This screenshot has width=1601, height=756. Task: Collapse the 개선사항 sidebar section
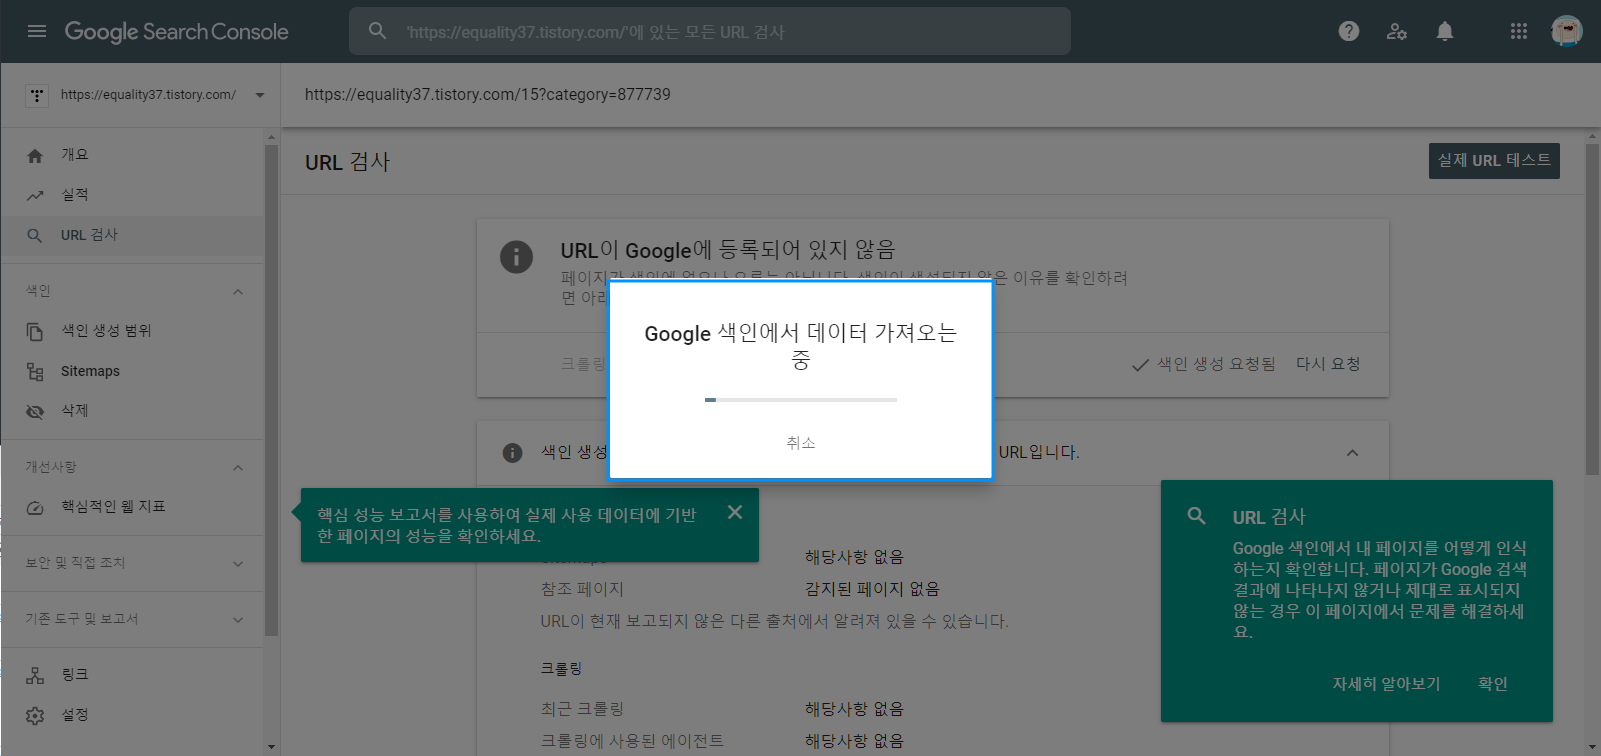[x=238, y=468]
